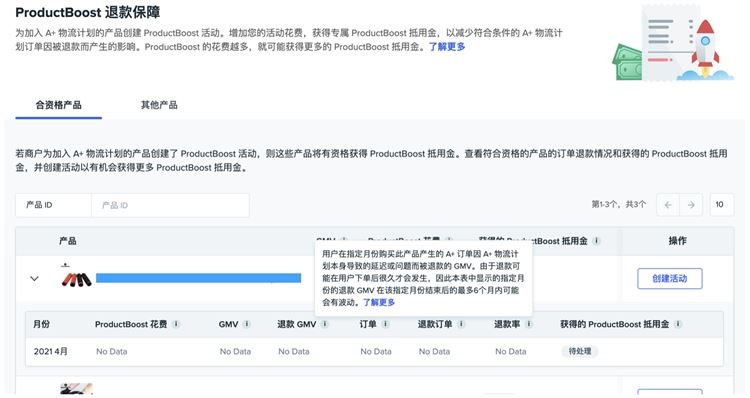750x398 pixels.
Task: Click info icon beside main header ProductBoost 抵用金
Action: 596,241
